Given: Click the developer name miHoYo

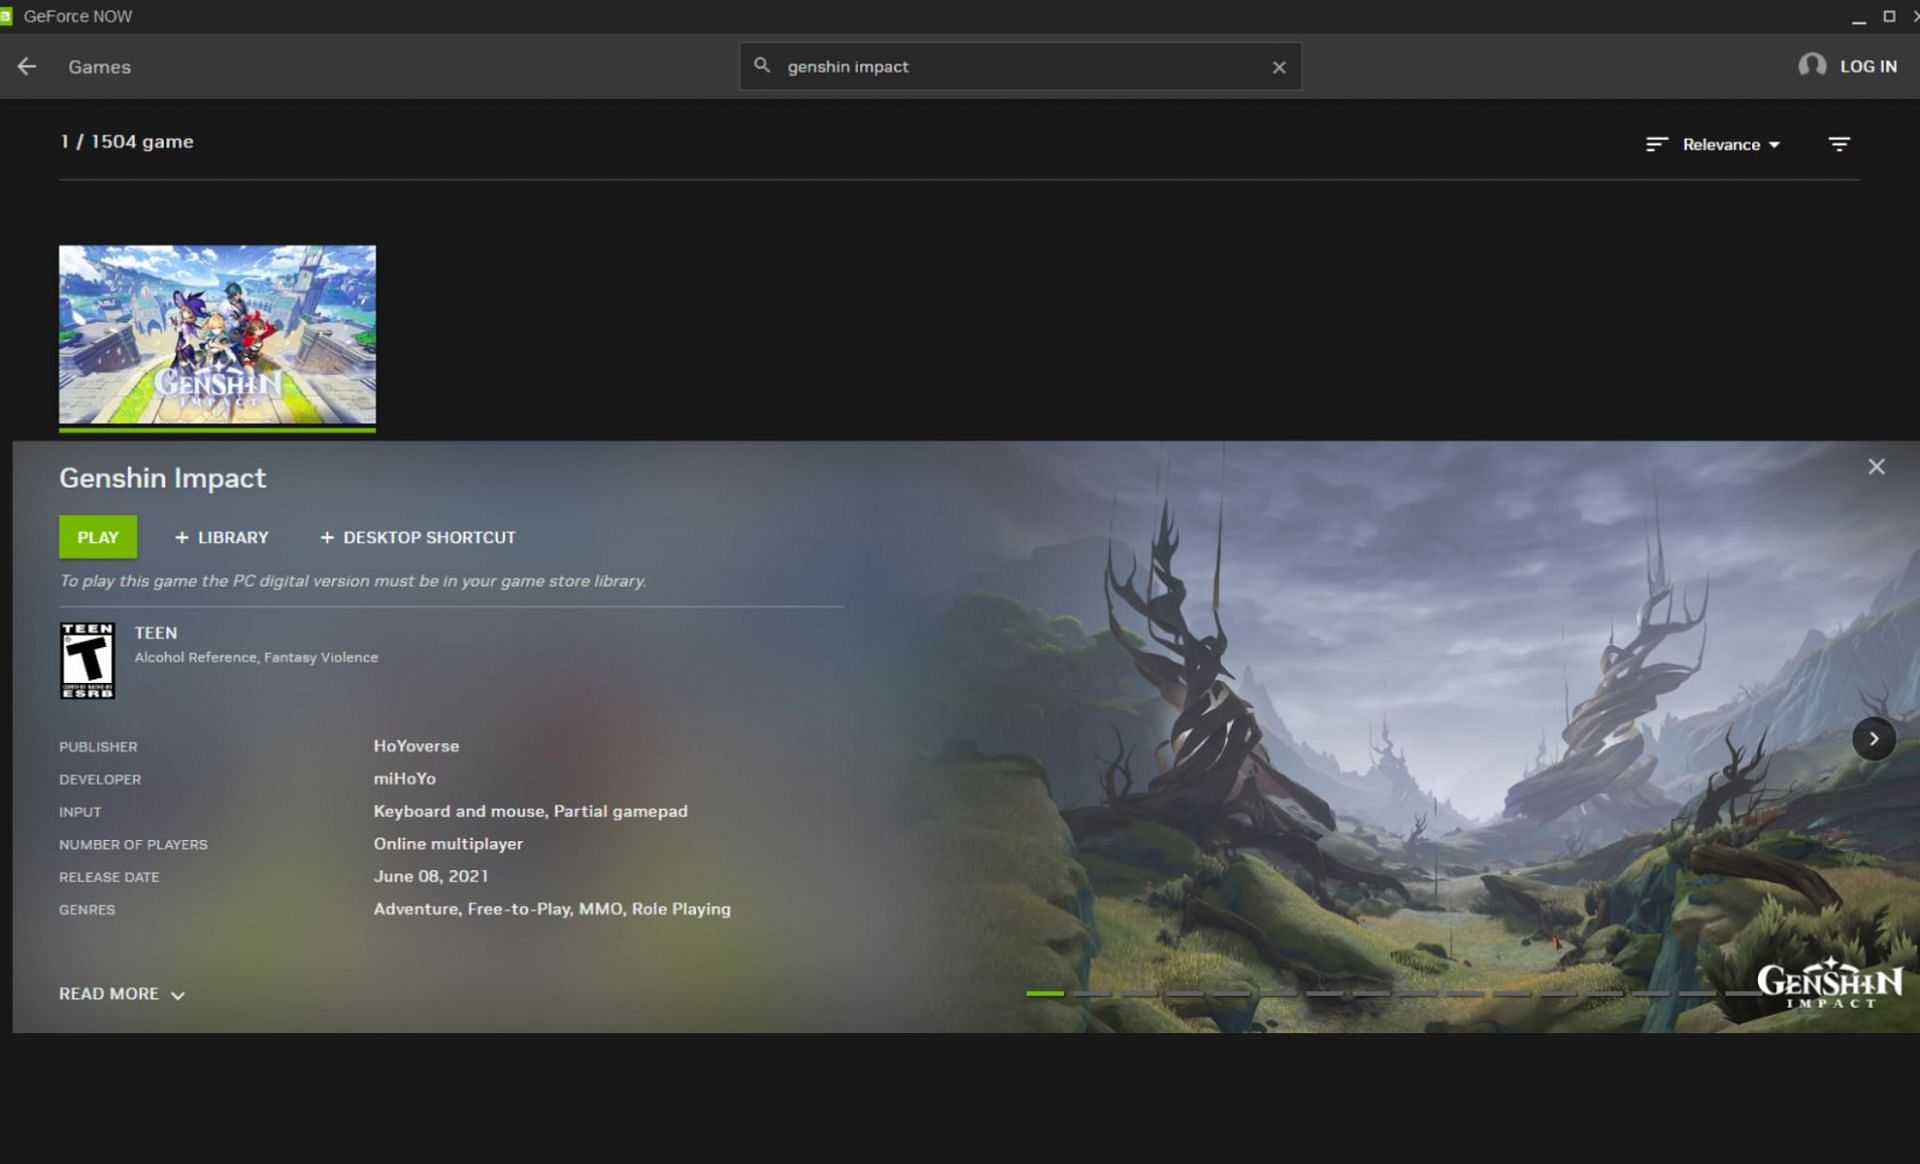Looking at the screenshot, I should point(404,778).
